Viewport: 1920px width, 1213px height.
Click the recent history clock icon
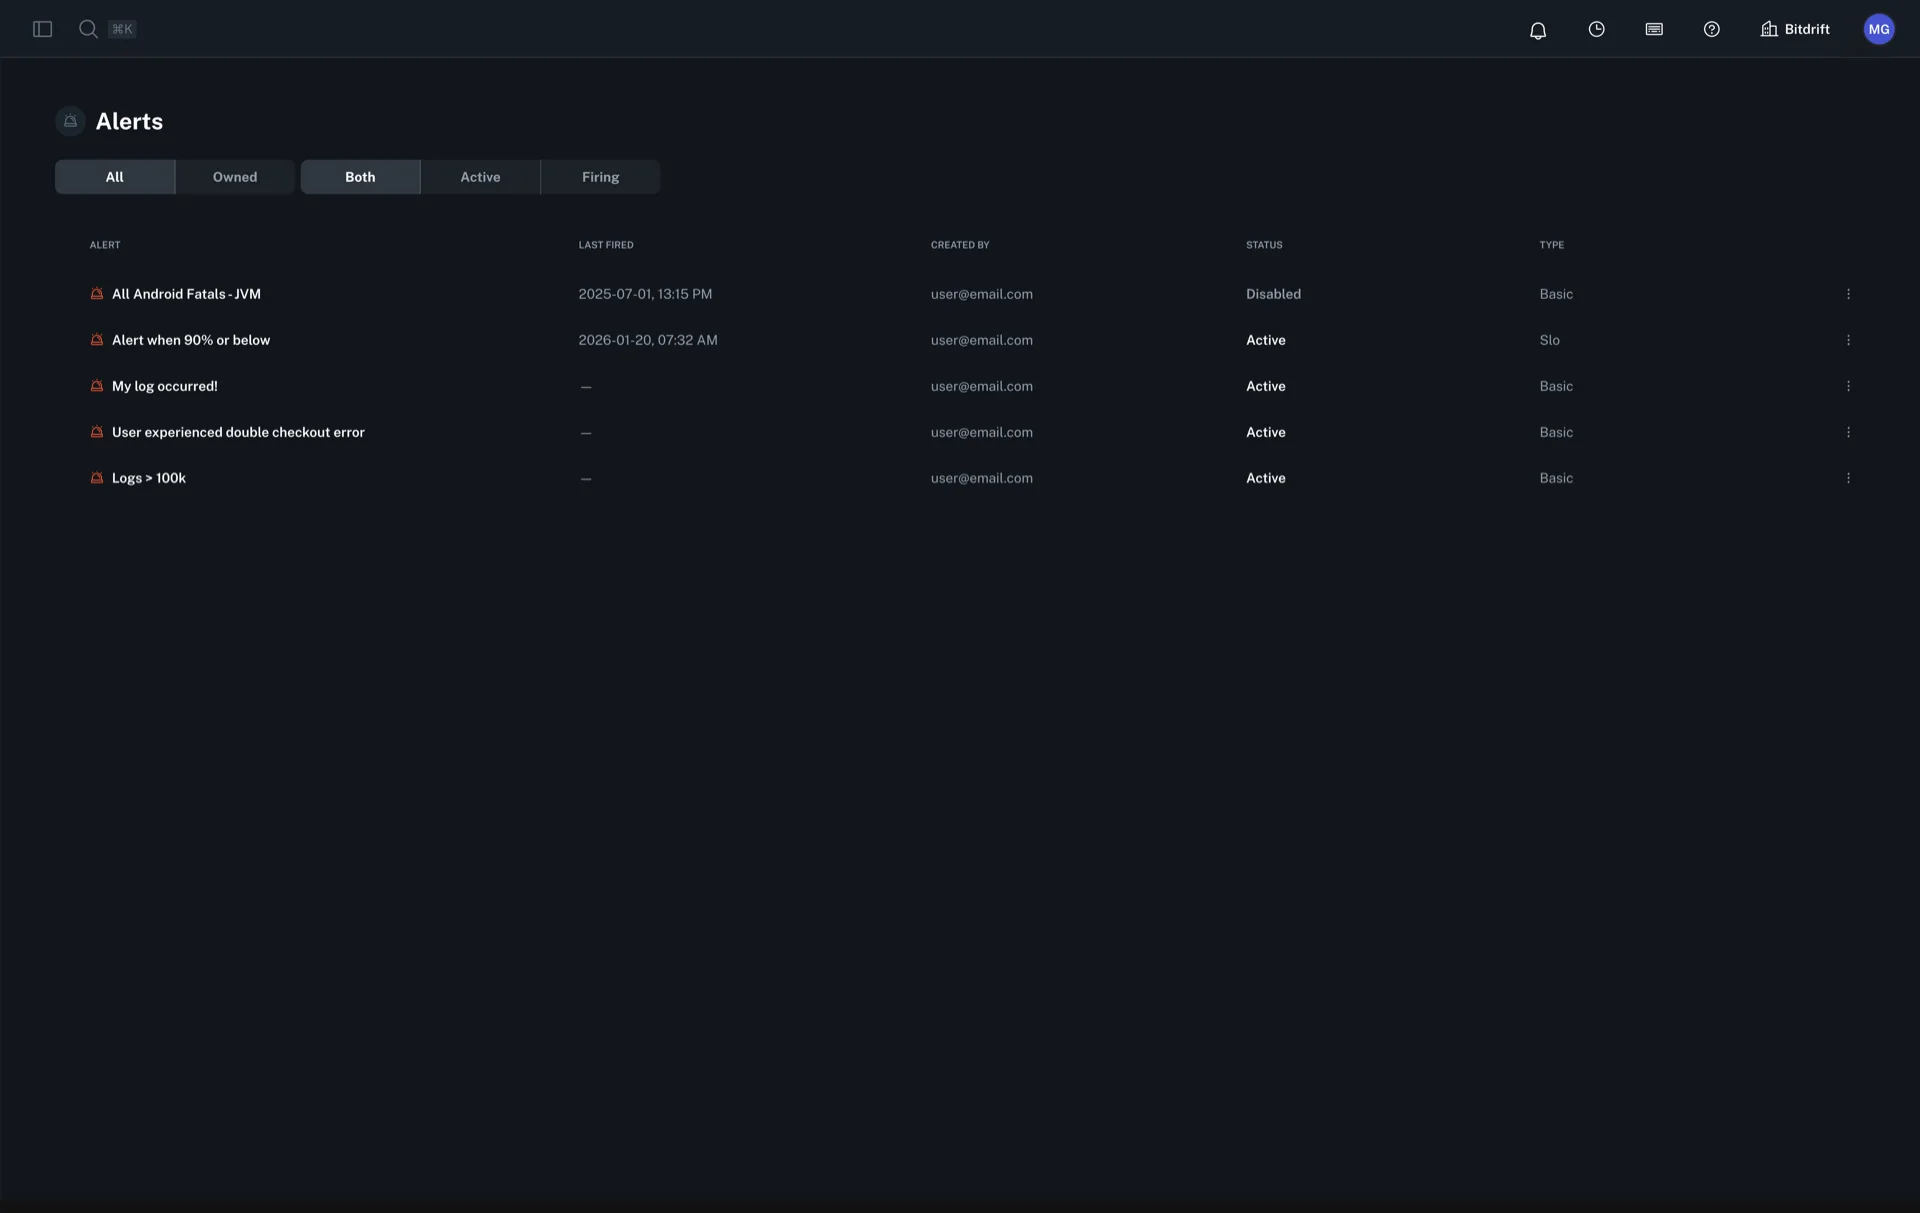pyautogui.click(x=1596, y=29)
